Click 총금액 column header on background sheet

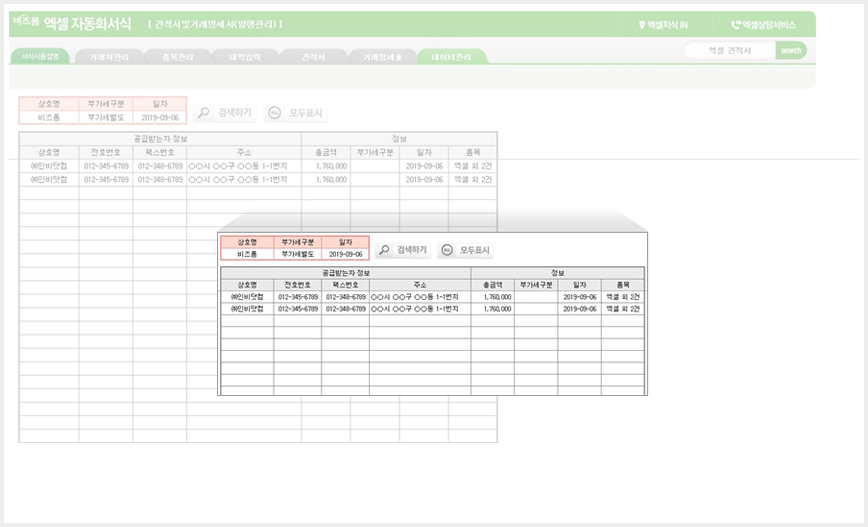(x=326, y=152)
